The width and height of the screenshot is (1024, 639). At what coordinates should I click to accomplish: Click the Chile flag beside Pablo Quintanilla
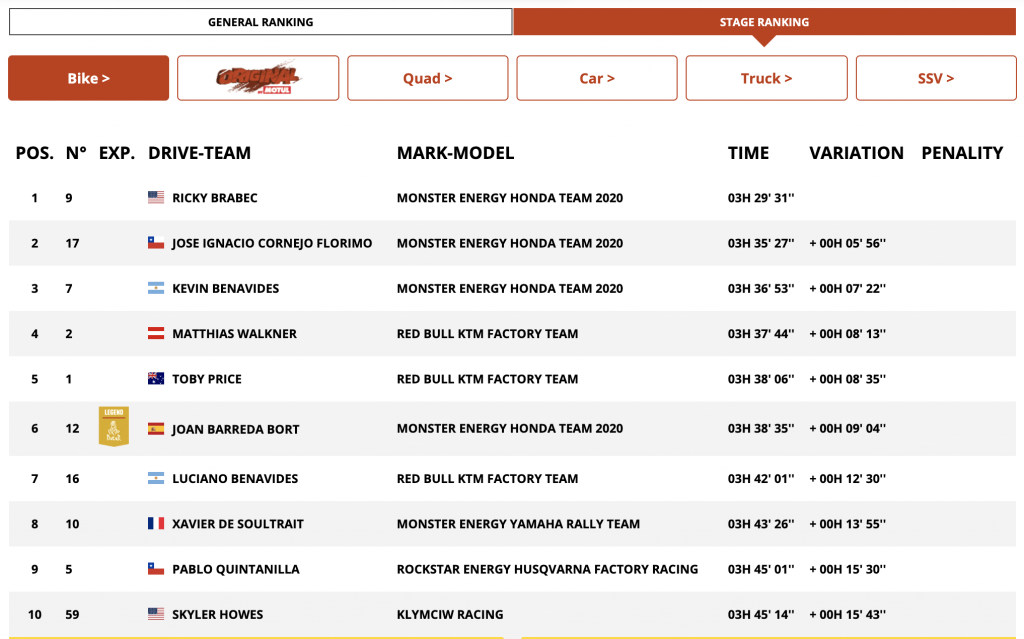156,569
